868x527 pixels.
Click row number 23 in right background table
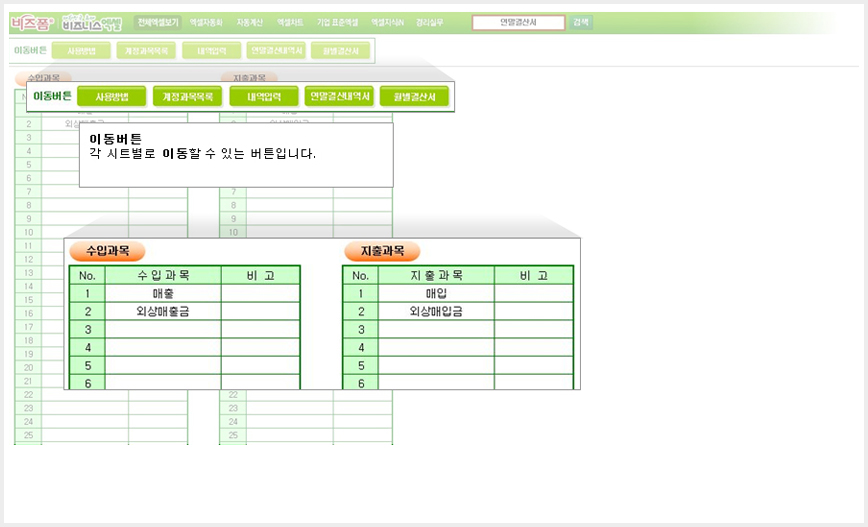(x=233, y=408)
